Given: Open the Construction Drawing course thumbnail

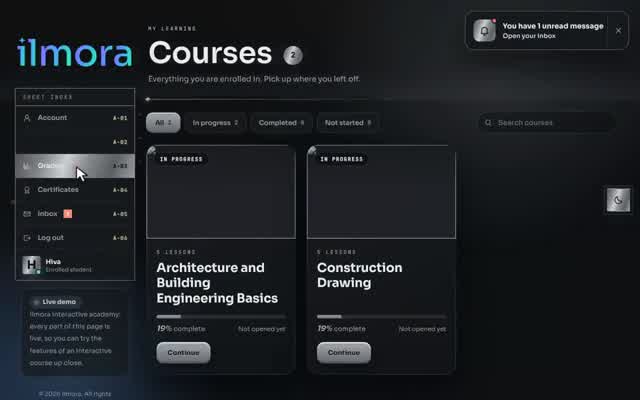Looking at the screenshot, I should (381, 192).
